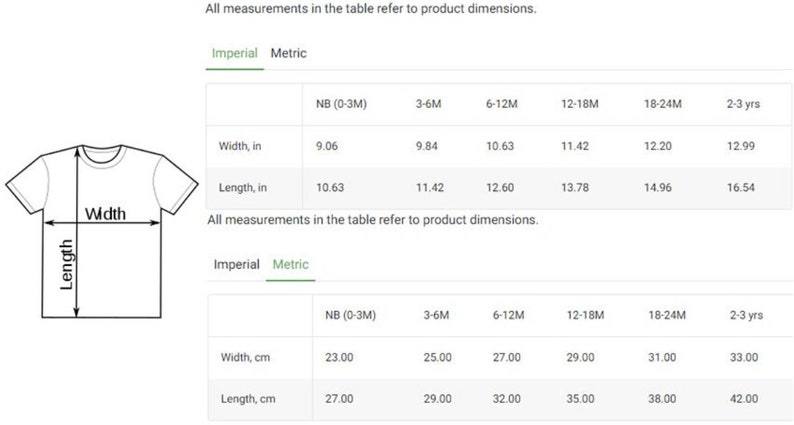Click the 16.54 length cell
The image size is (794, 425).
tap(741, 187)
